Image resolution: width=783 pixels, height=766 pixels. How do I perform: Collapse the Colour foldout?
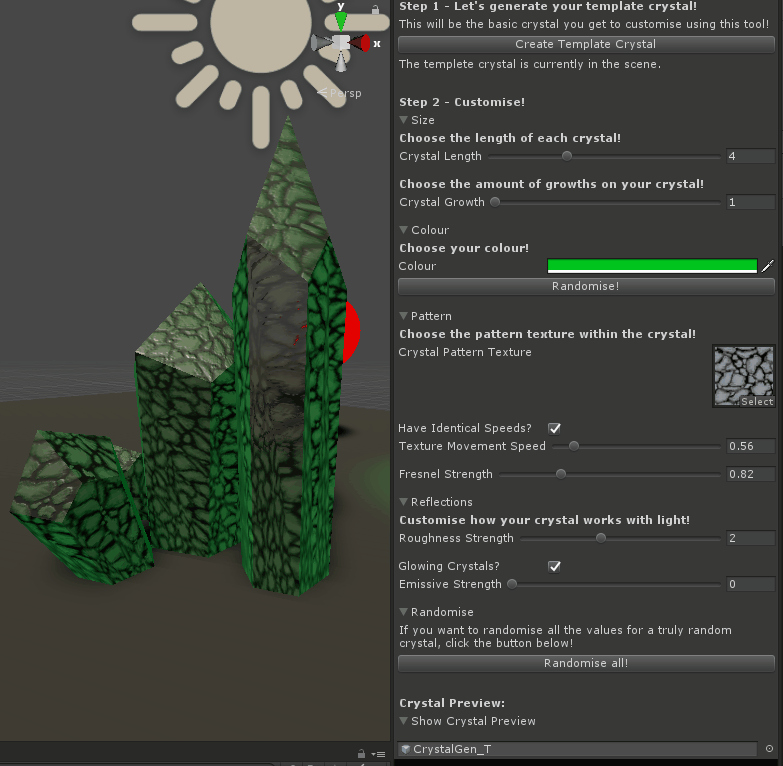click(x=403, y=230)
